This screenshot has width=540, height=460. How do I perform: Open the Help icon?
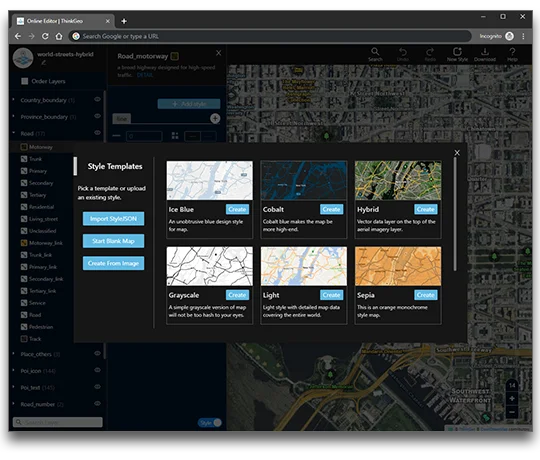[x=512, y=52]
